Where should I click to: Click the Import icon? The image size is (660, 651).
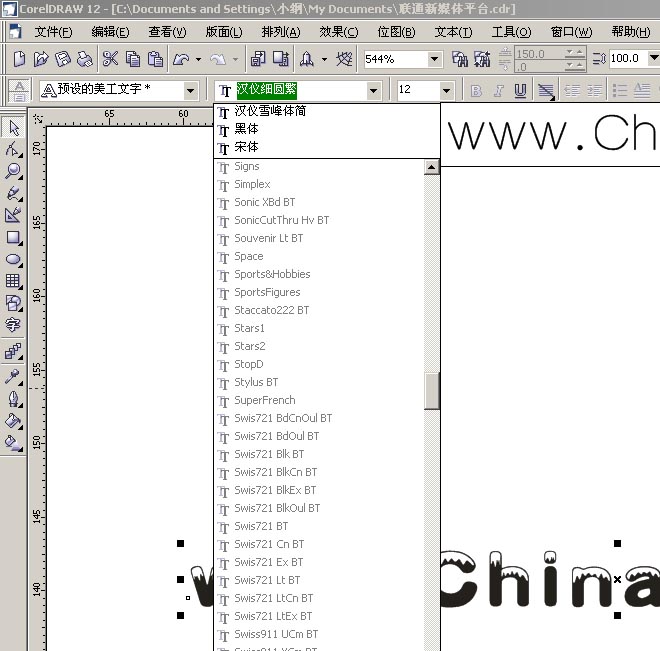[258, 59]
